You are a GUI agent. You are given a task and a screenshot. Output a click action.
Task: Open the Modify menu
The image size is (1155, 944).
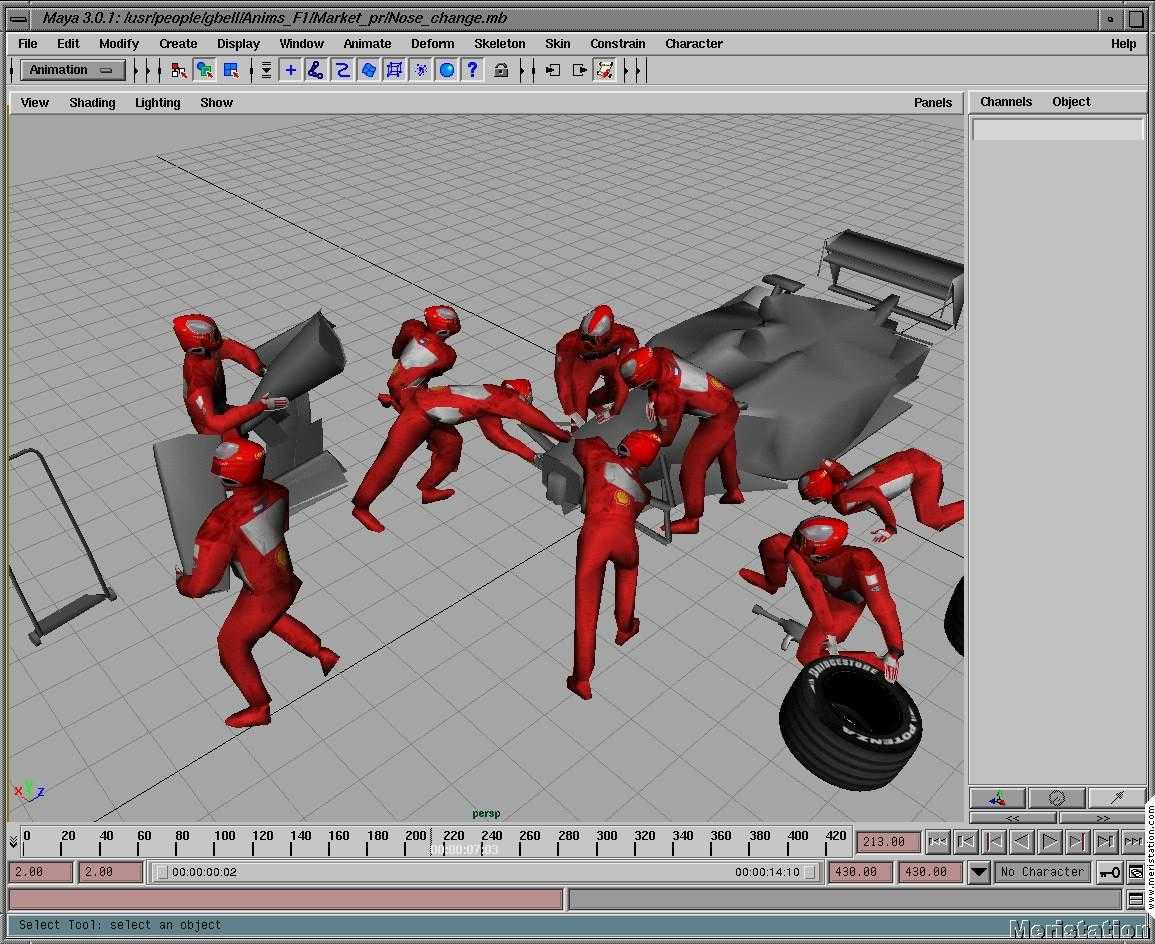tap(119, 43)
